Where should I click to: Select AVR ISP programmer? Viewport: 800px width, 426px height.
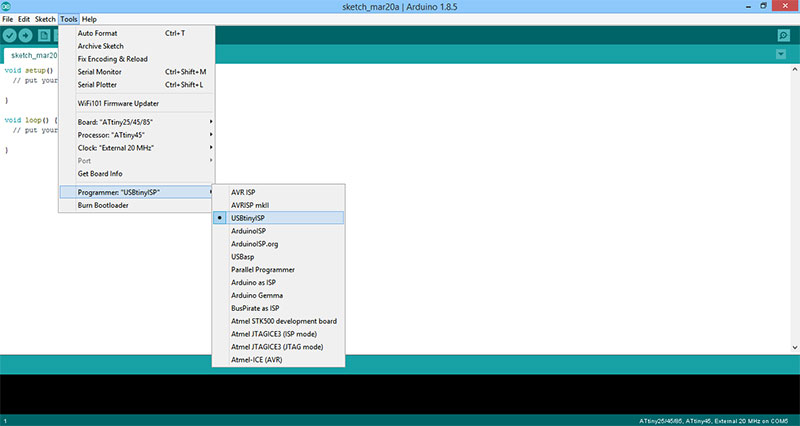[279, 192]
